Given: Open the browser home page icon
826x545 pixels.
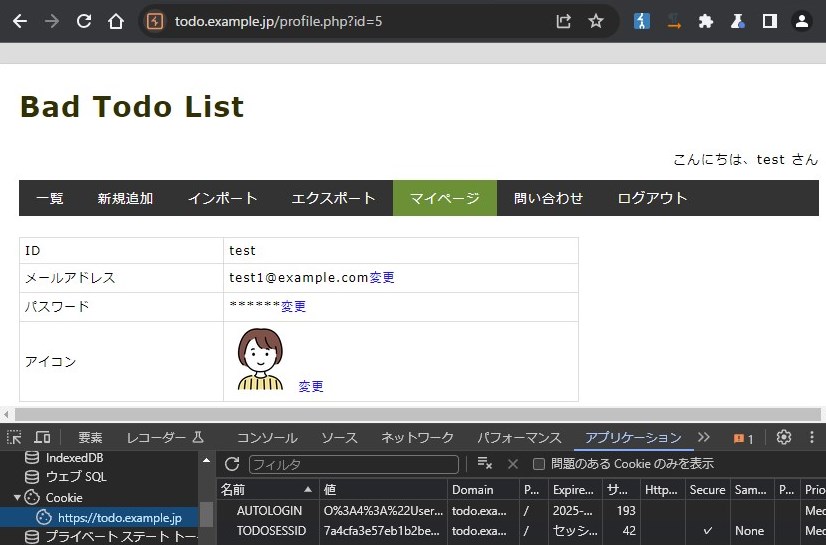Looking at the screenshot, I should point(116,22).
